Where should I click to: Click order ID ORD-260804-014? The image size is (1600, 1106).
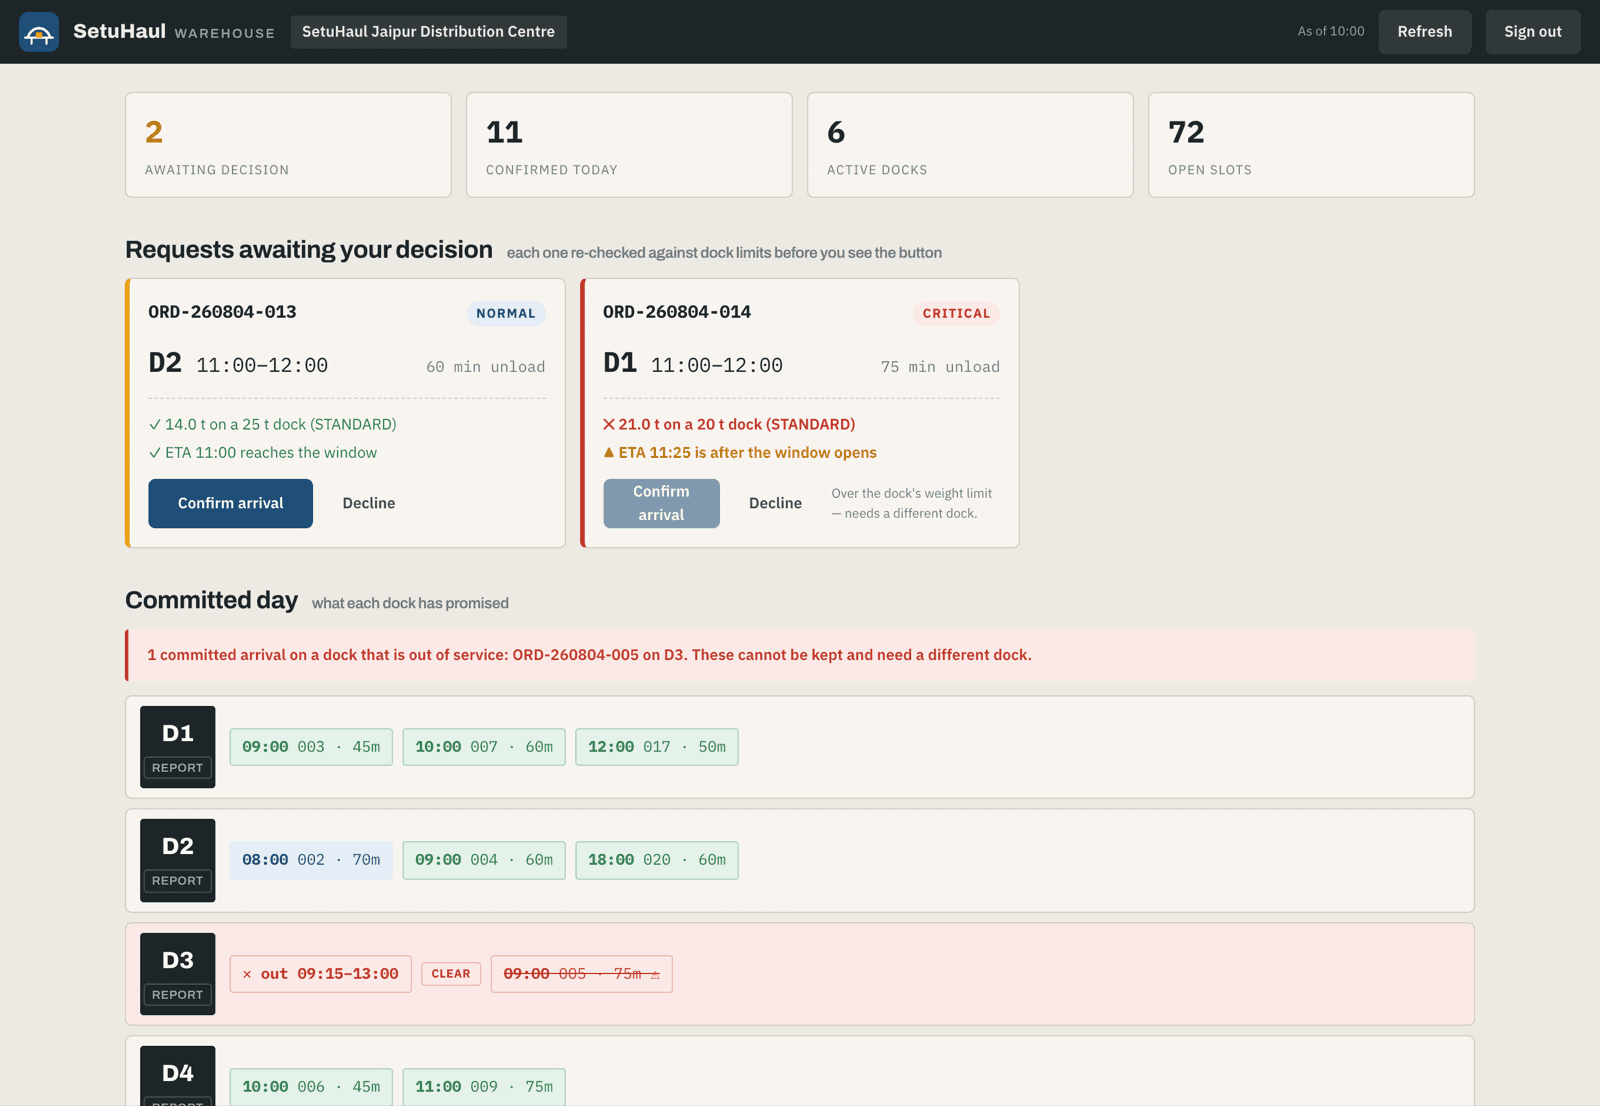677,312
